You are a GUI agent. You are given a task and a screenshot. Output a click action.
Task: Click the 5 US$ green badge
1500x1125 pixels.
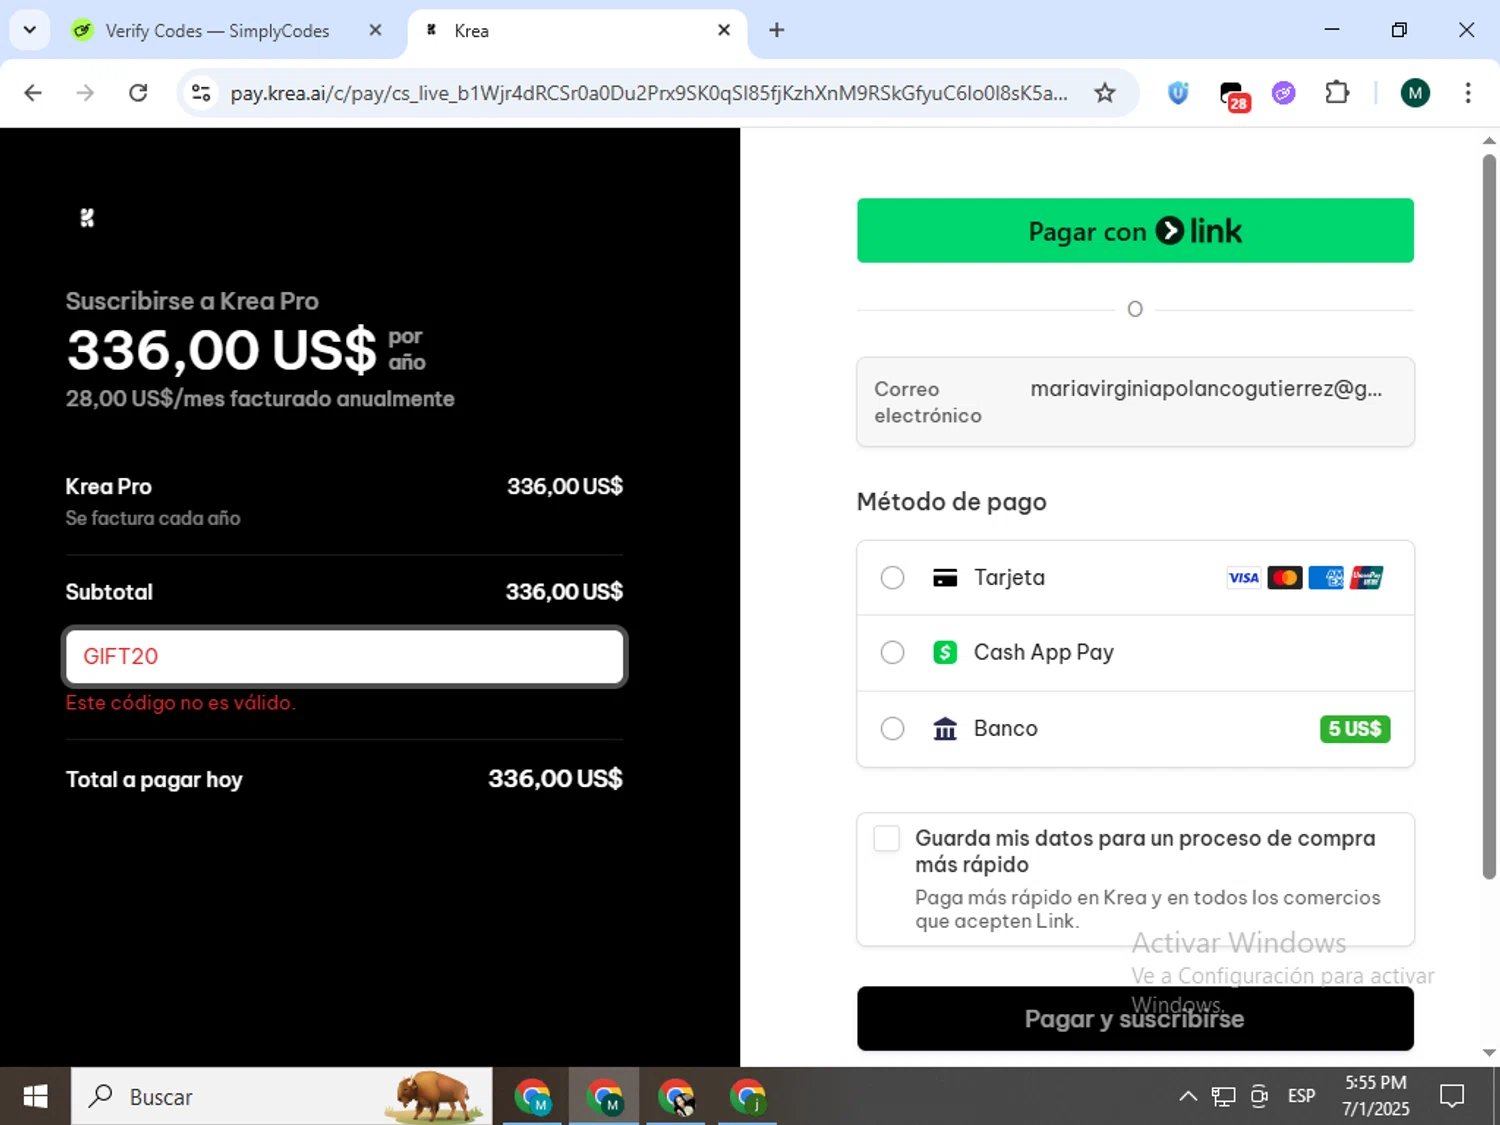1355,729
